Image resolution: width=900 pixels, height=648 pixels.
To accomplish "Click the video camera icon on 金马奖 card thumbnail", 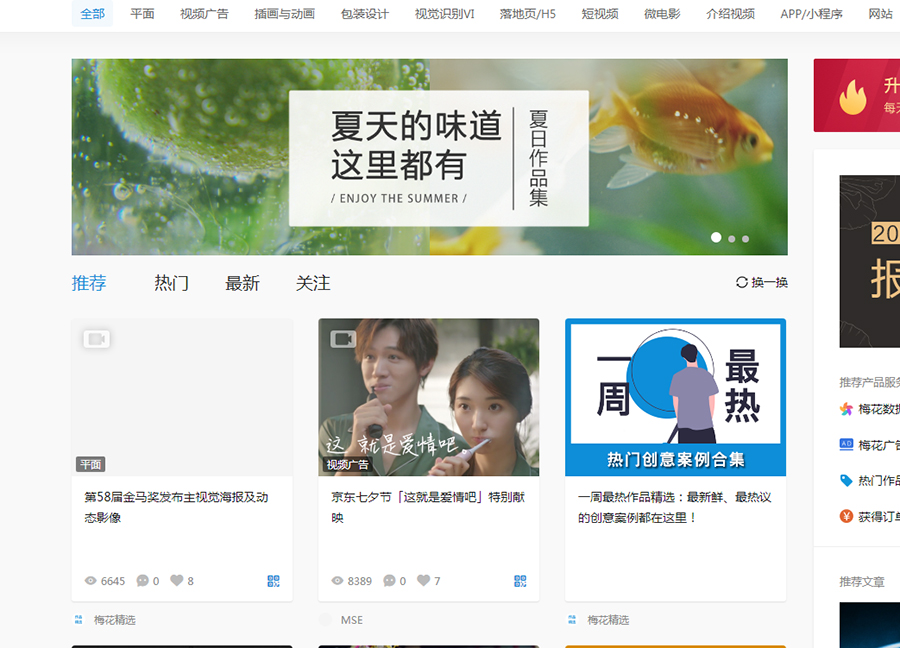I will click(x=96, y=339).
